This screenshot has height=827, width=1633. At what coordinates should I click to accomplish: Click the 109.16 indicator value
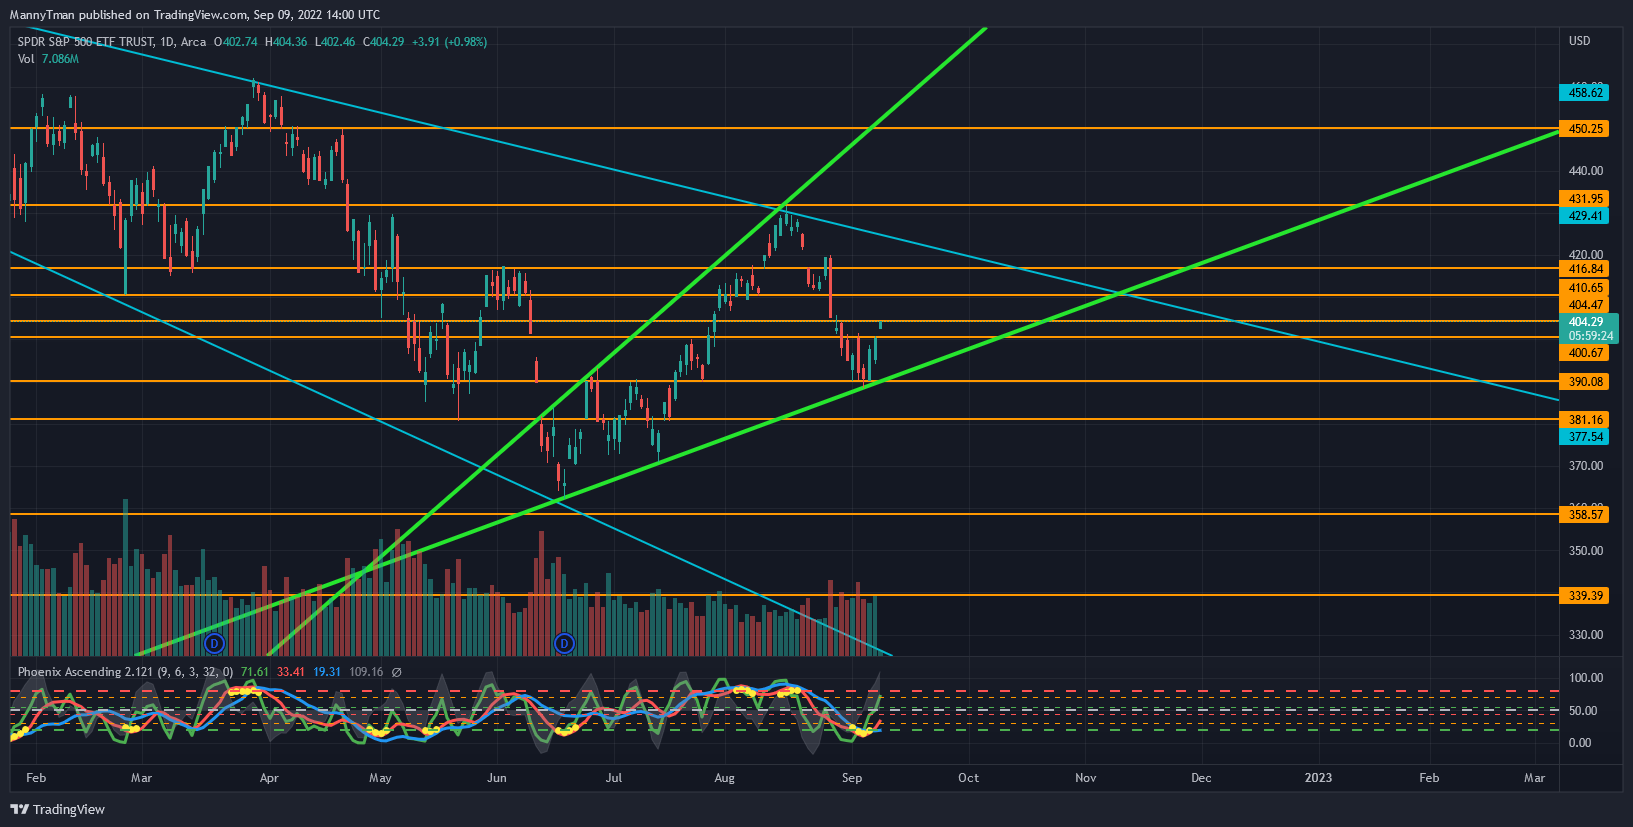pyautogui.click(x=366, y=672)
